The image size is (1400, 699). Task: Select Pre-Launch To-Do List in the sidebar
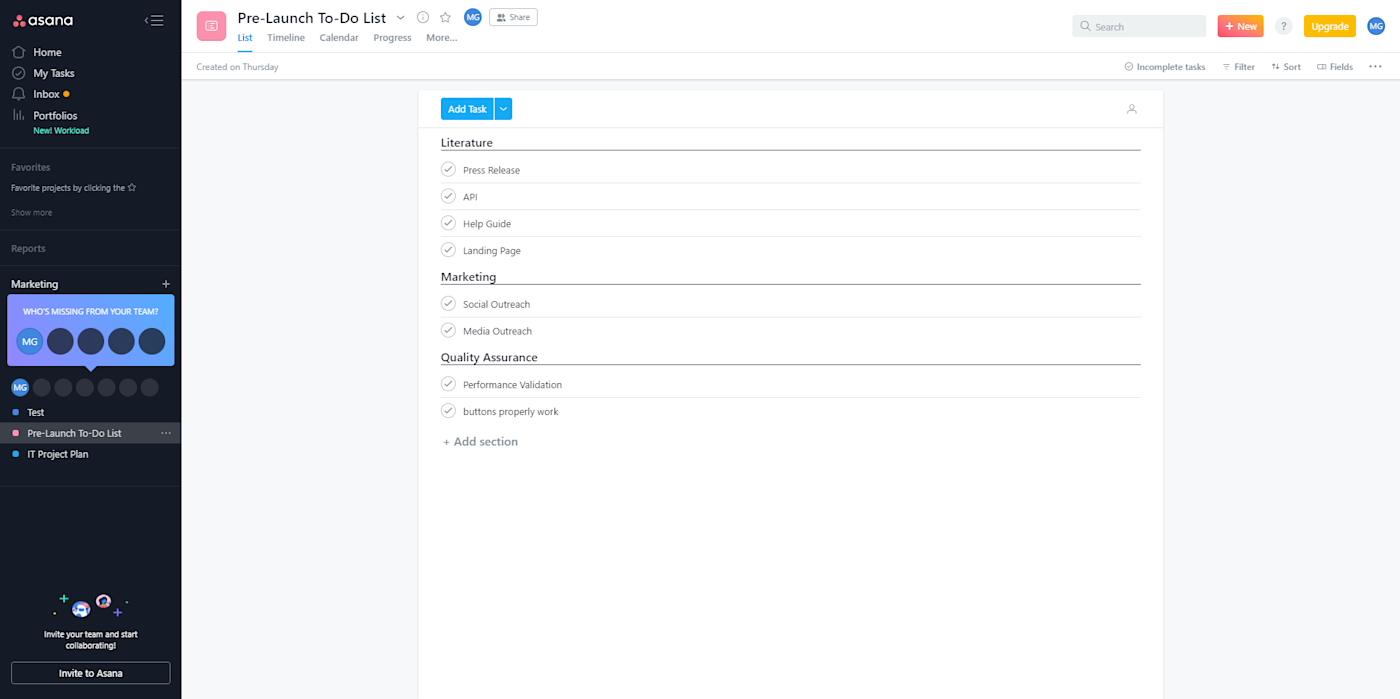coord(74,433)
